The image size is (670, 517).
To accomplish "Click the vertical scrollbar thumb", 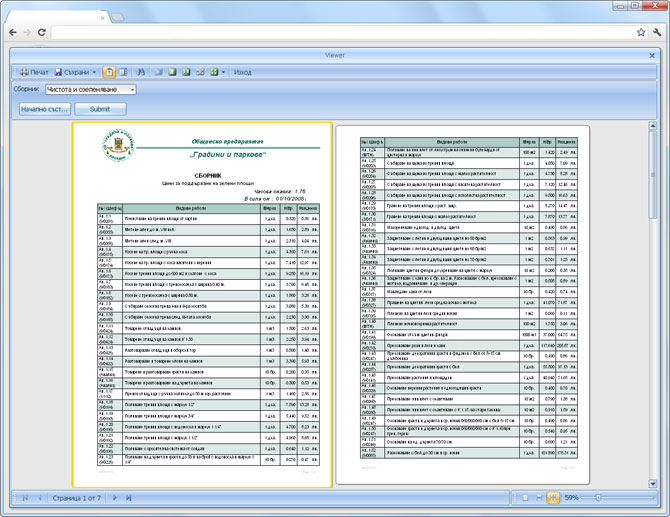I will tap(652, 175).
